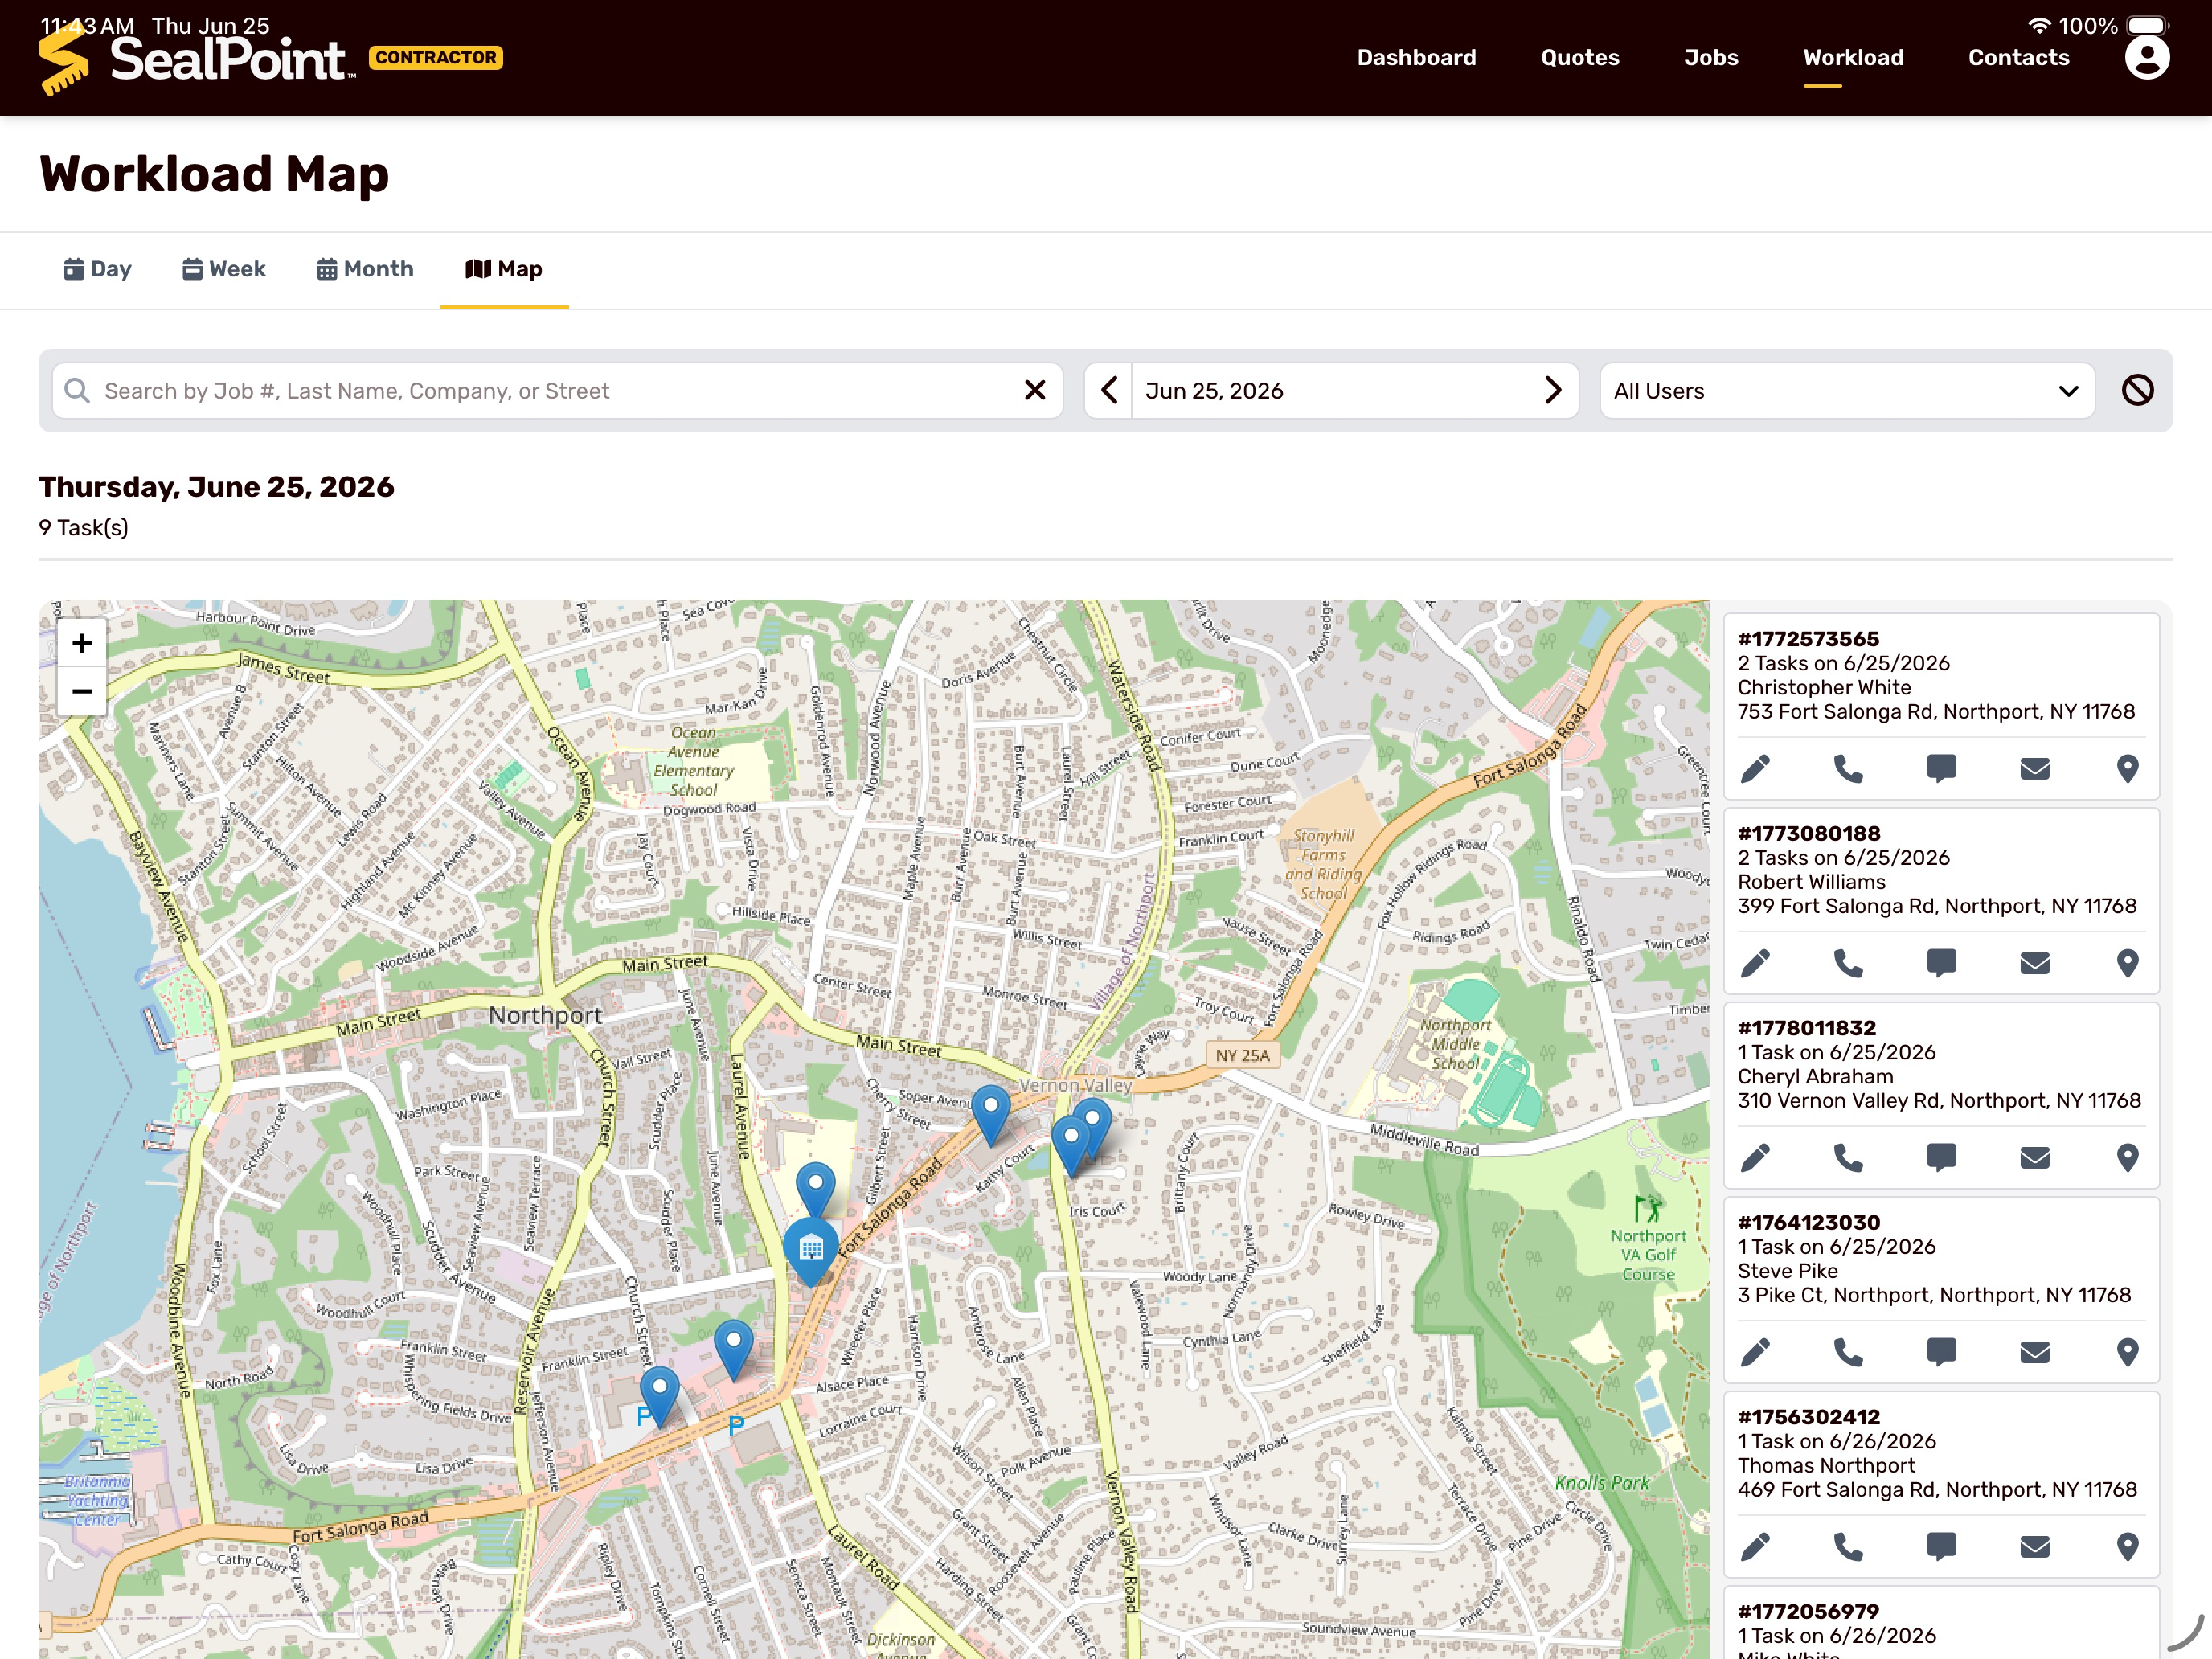The height and width of the screenshot is (1659, 2212).
Task: Locate Cheryl Abraham job with pin icon
Action: [2127, 1157]
